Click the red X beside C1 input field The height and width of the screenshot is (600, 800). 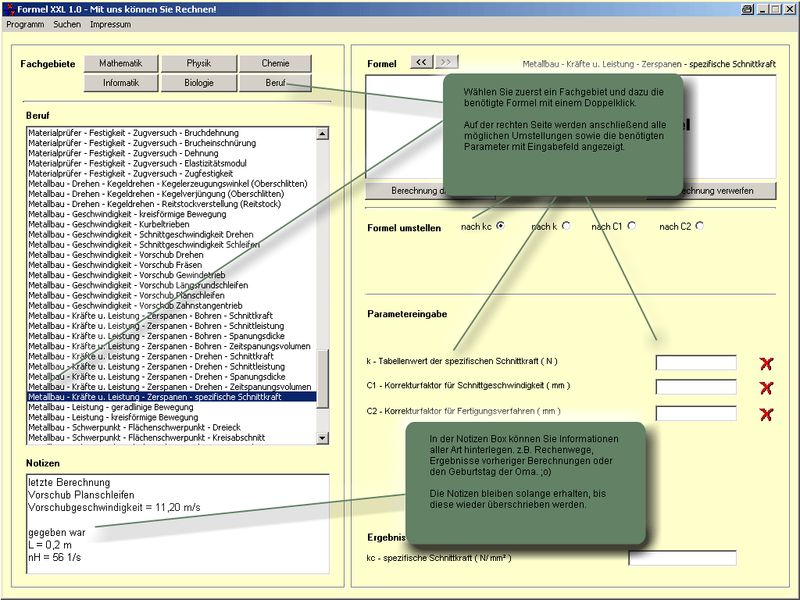(x=767, y=388)
